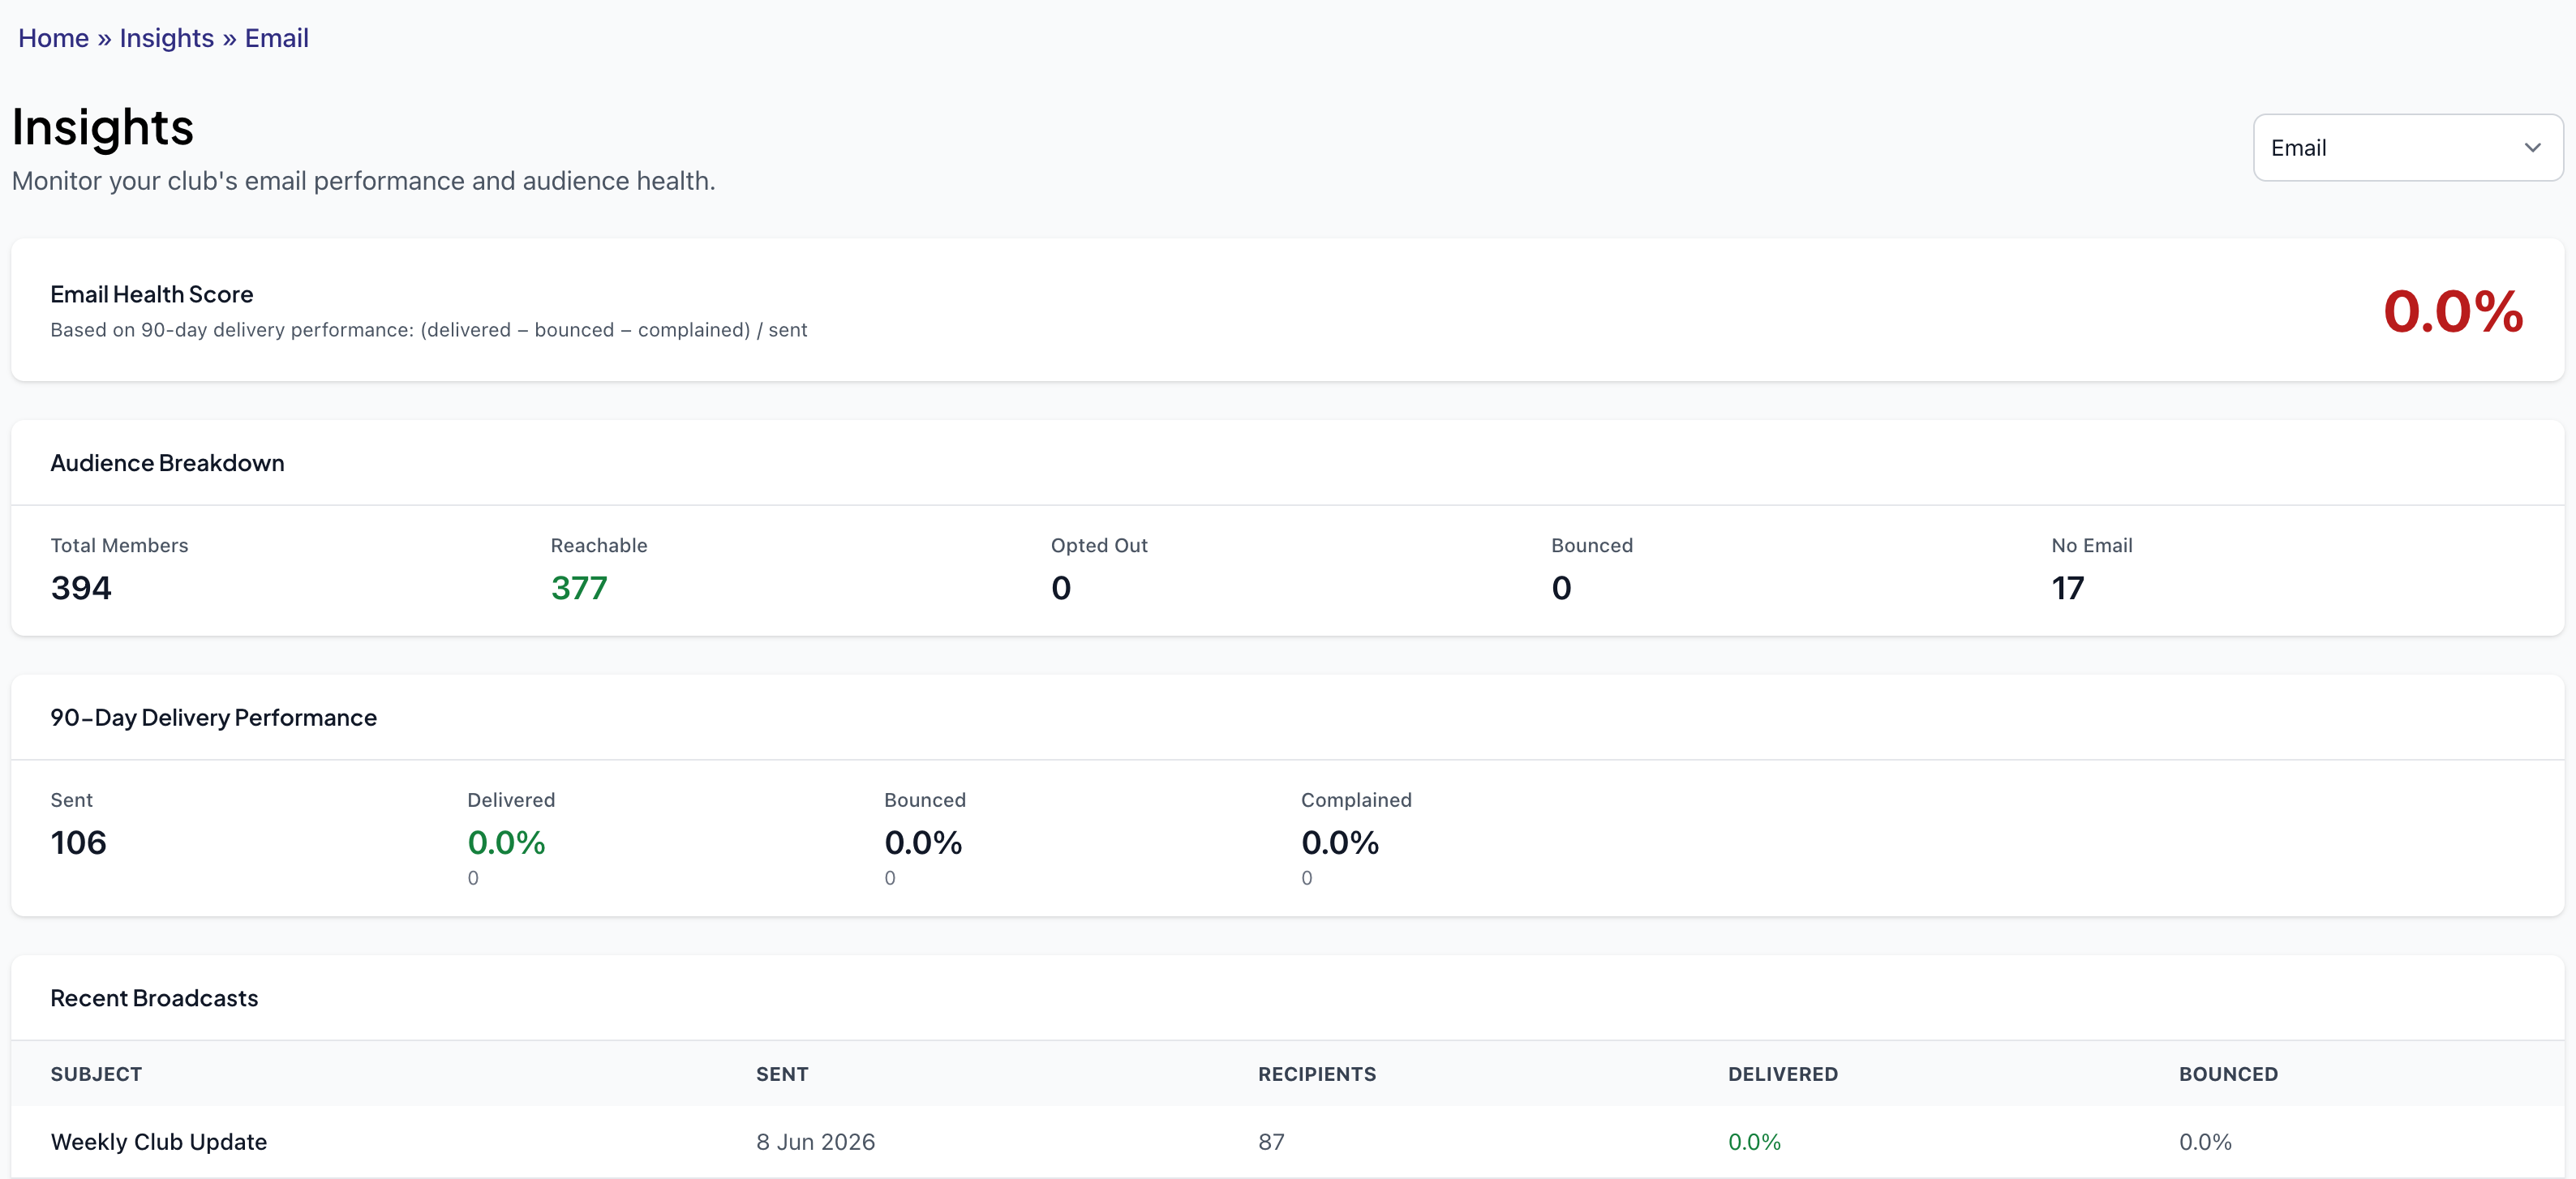Open the Home breadcrumb link
The image size is (2576, 1179).
tap(53, 38)
